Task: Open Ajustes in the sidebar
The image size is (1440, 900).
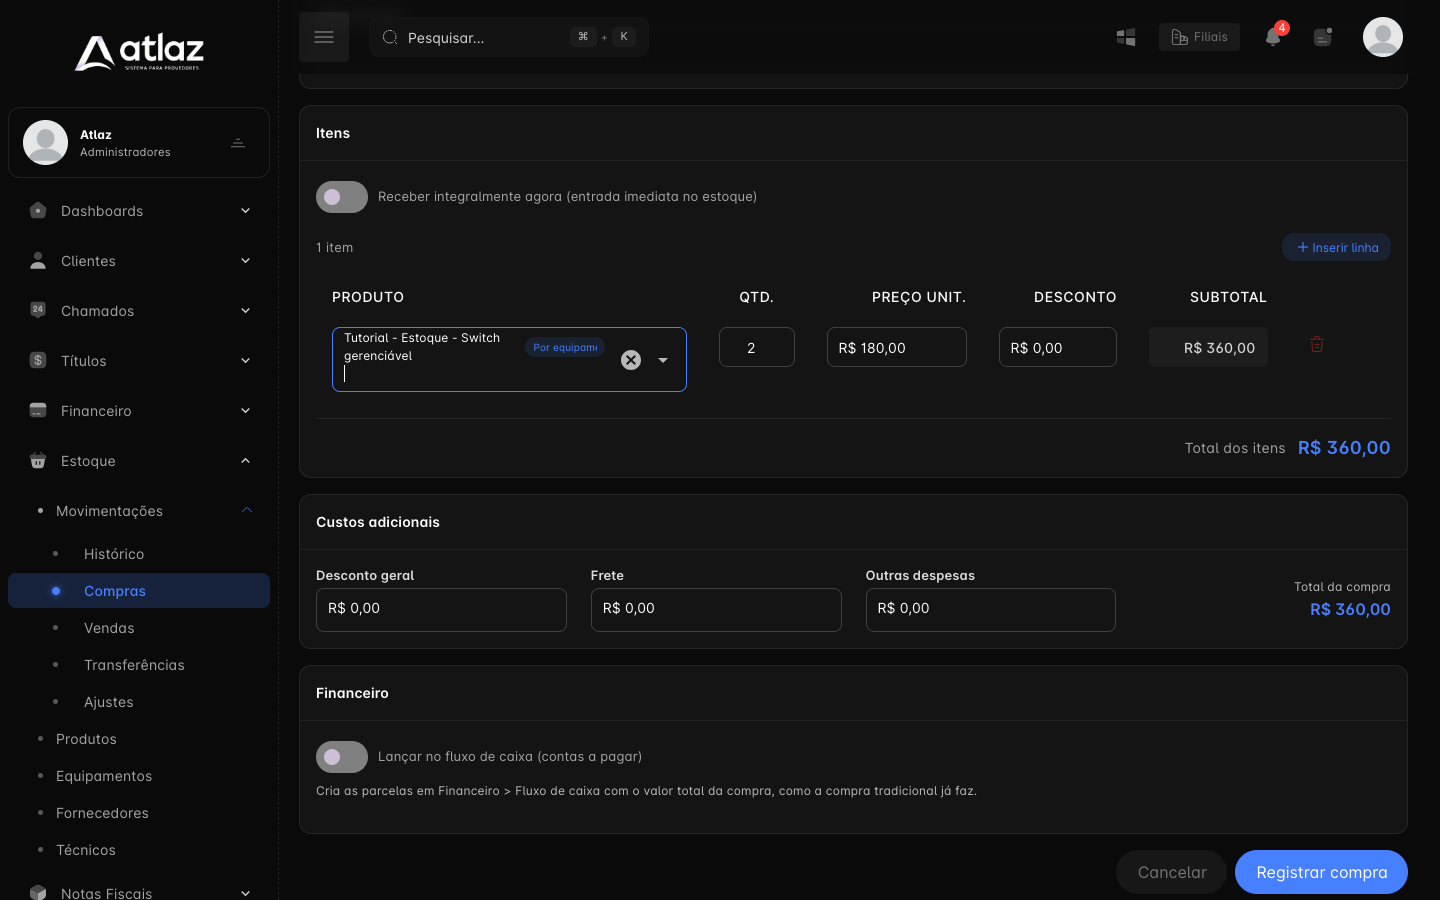Action: click(x=109, y=702)
